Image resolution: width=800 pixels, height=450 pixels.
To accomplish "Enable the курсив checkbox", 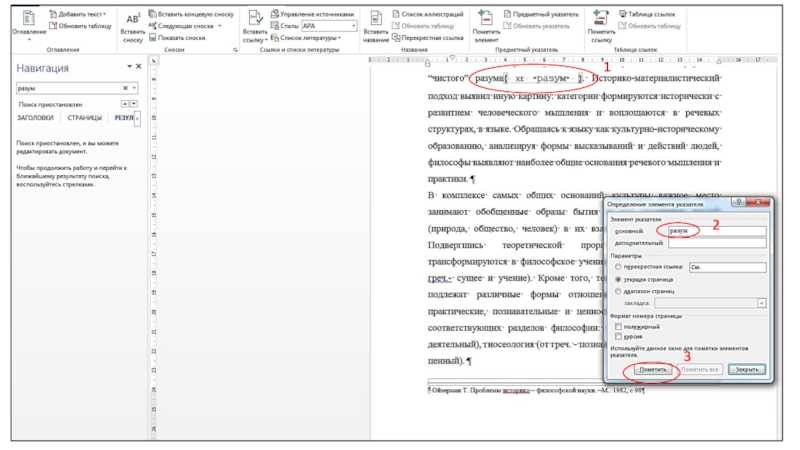I will [x=616, y=335].
